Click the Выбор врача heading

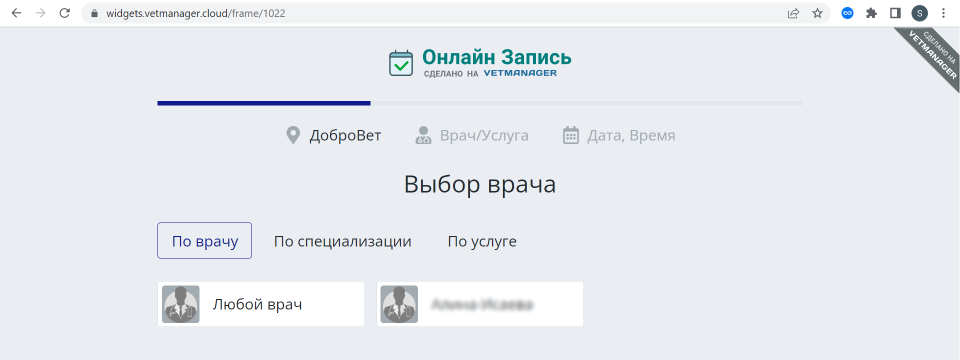pyautogui.click(x=480, y=184)
